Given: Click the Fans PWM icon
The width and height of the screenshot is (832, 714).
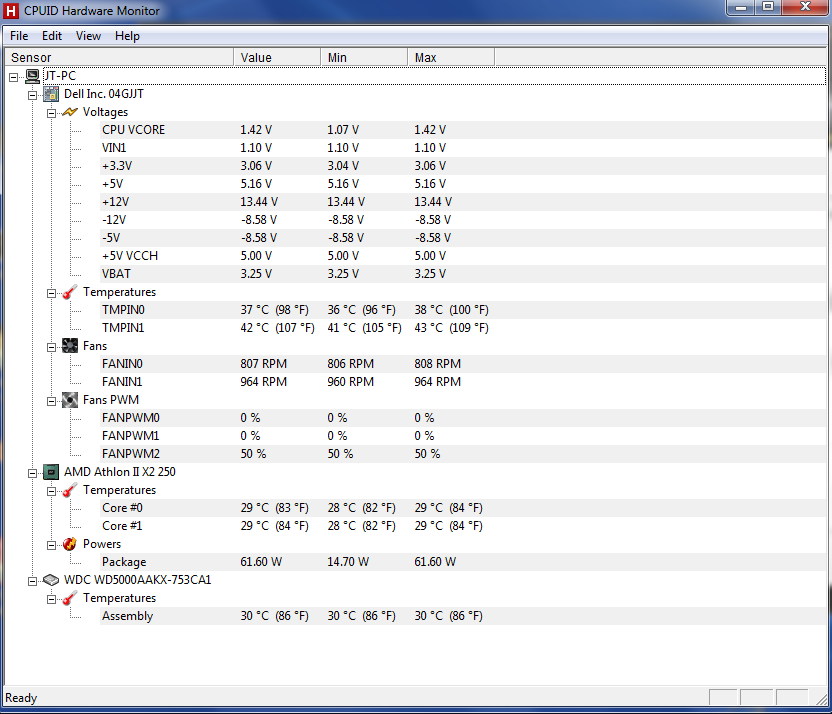Looking at the screenshot, I should click(x=70, y=400).
